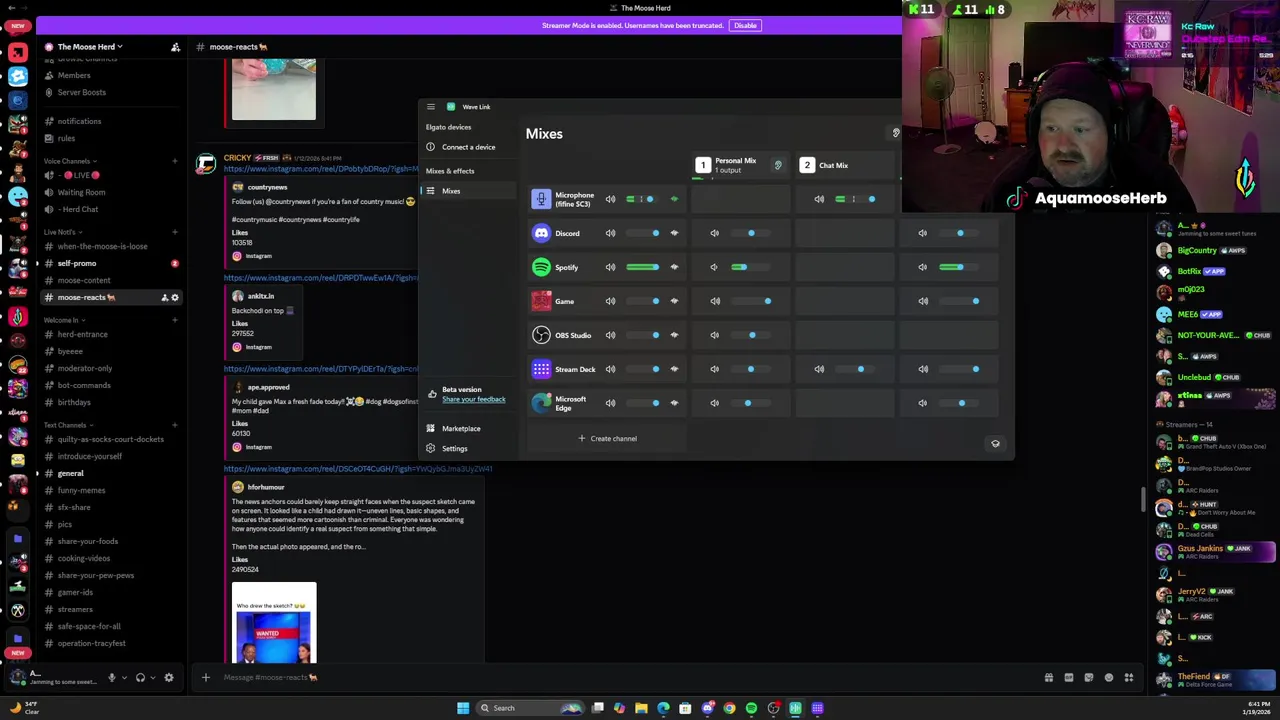This screenshot has width=1280, height=720.
Task: Click the OBS Studio app icon
Action: point(541,335)
